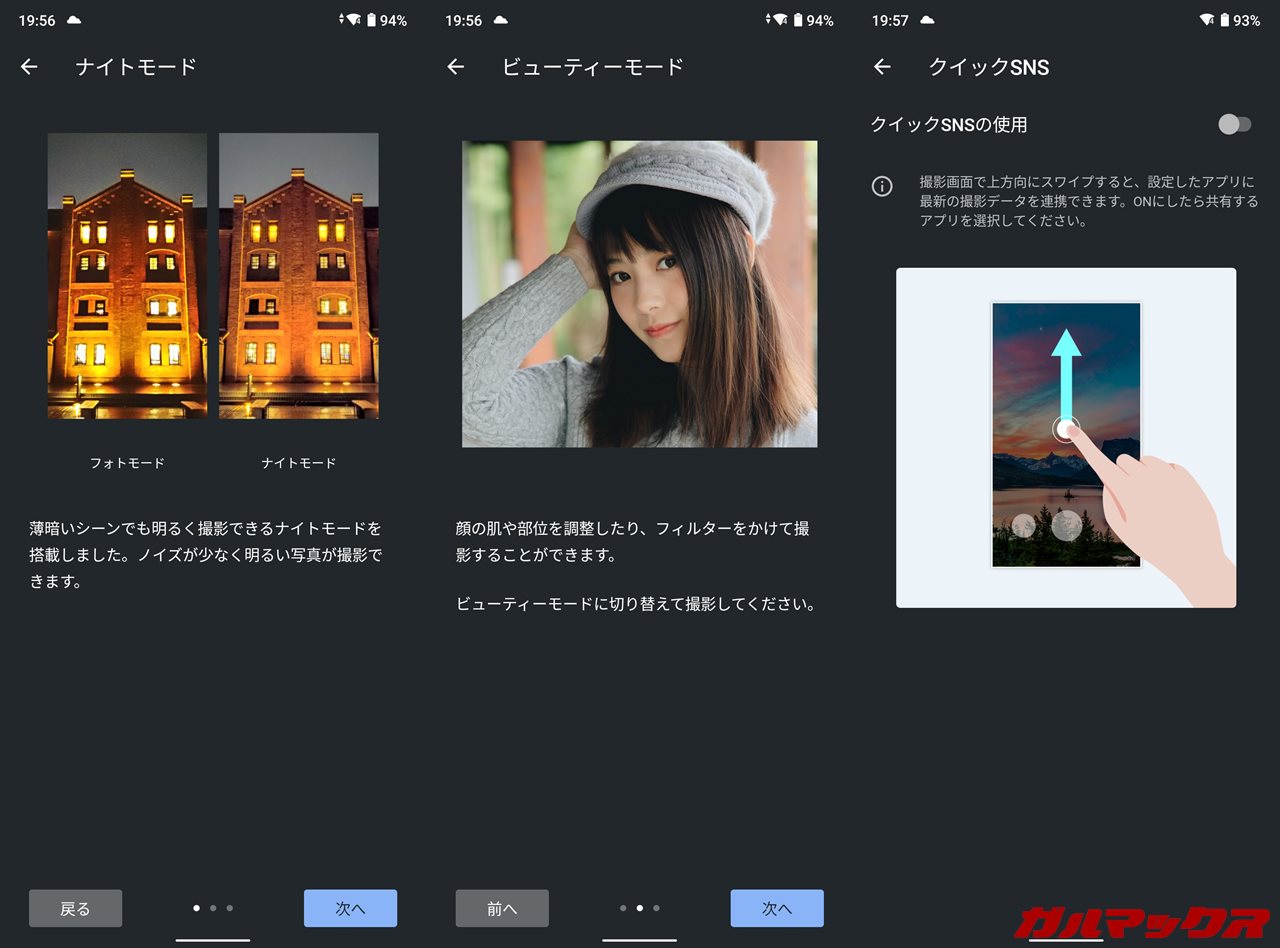Tap the swipe-up gesture illustration
The image size is (1280, 948).
[x=1066, y=438]
